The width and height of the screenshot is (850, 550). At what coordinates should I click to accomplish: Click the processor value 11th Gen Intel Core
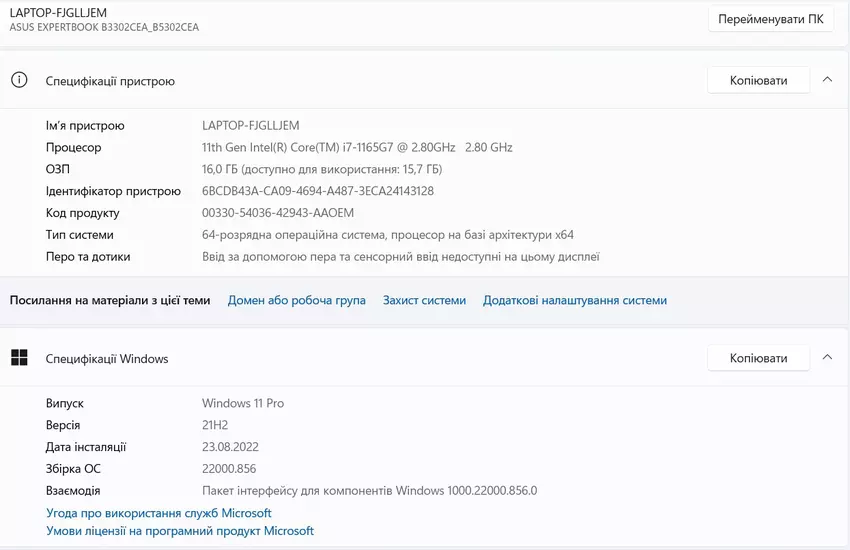tap(357, 147)
